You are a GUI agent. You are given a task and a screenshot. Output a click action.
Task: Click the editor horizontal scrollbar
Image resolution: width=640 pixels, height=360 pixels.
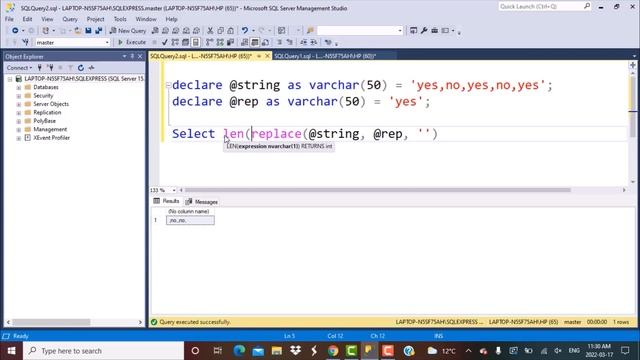[x=378, y=190]
